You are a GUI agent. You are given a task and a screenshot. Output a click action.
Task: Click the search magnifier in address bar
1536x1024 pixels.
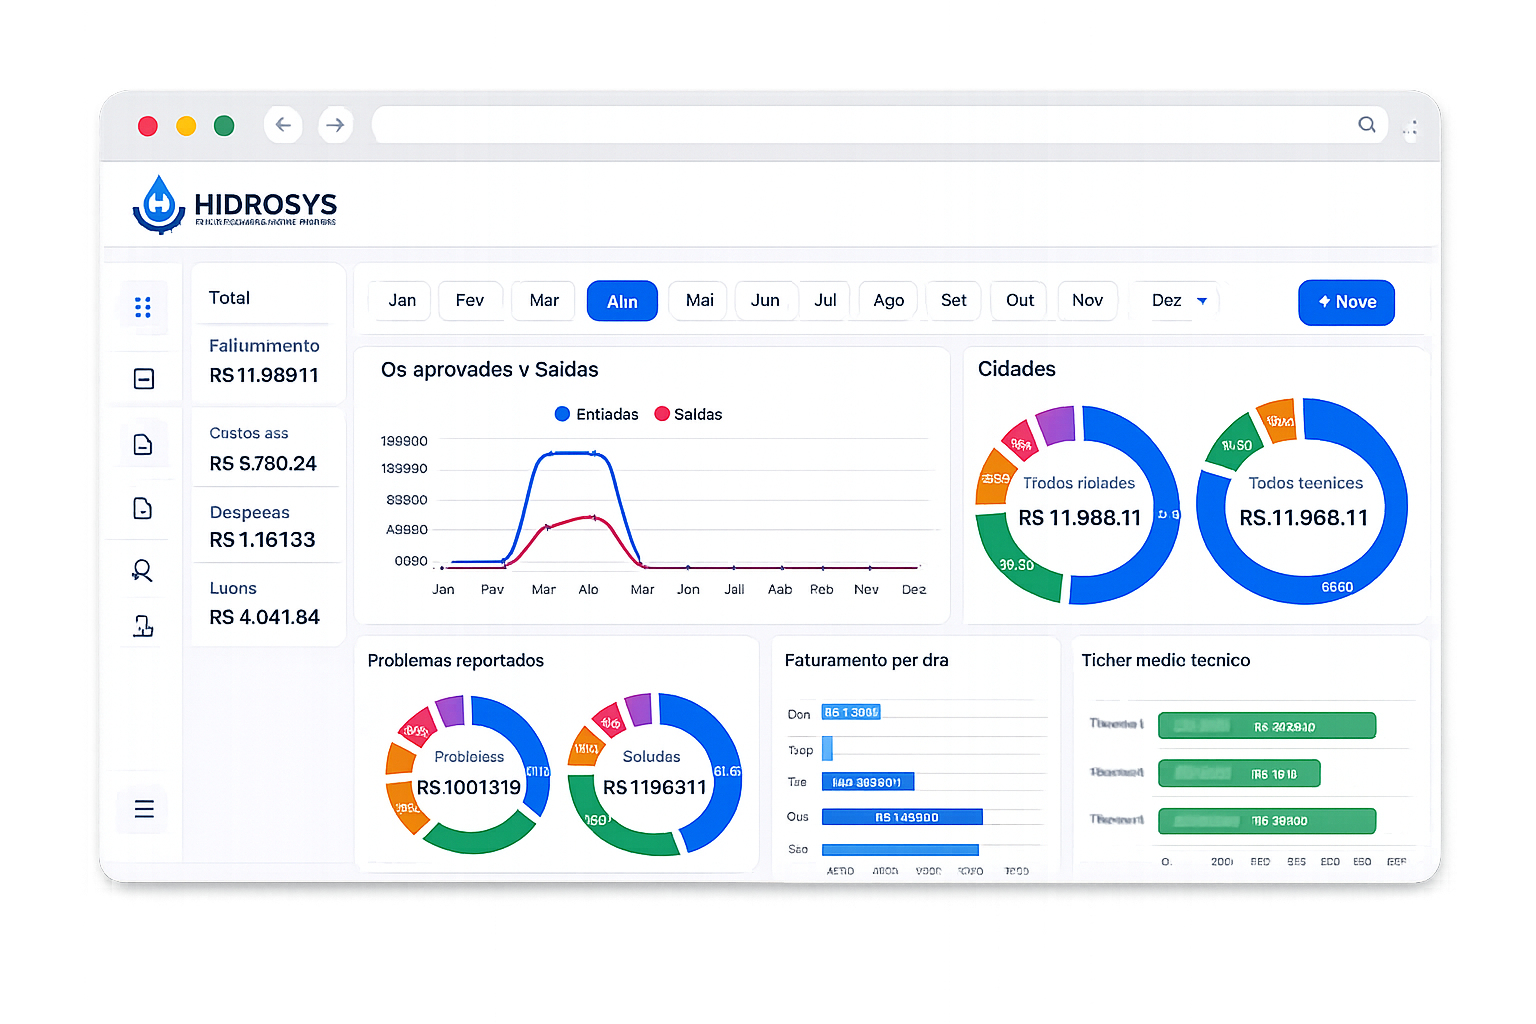(1367, 125)
